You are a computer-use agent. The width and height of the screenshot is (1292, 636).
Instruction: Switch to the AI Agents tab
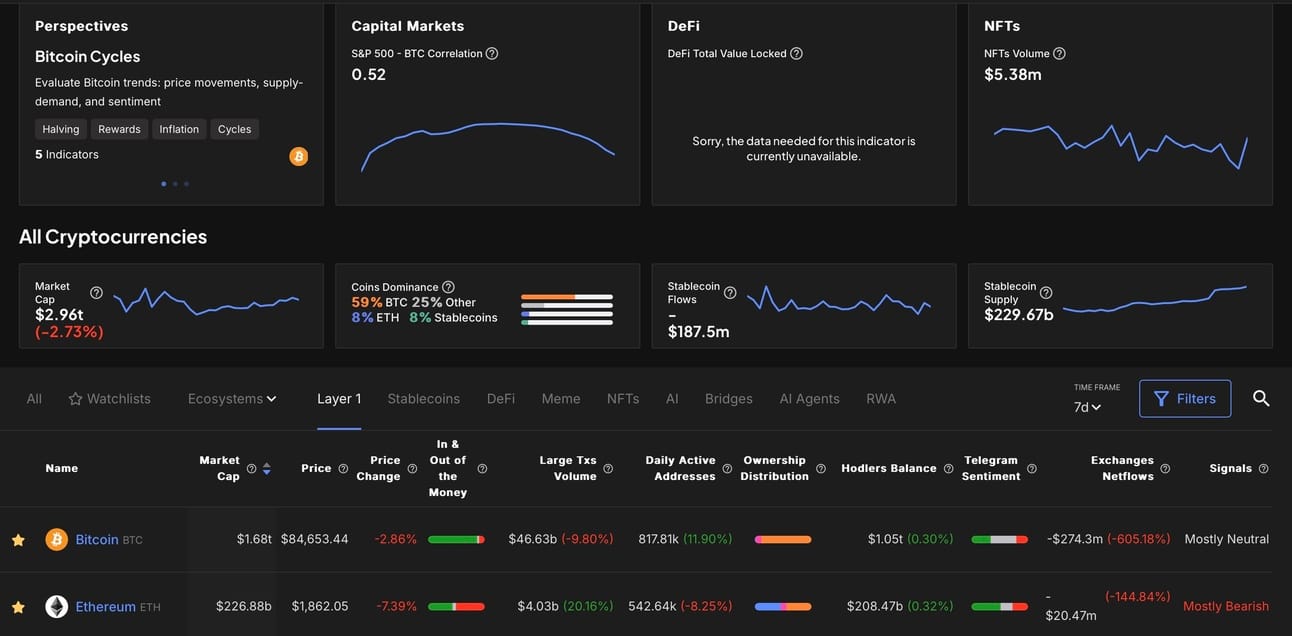tap(810, 399)
